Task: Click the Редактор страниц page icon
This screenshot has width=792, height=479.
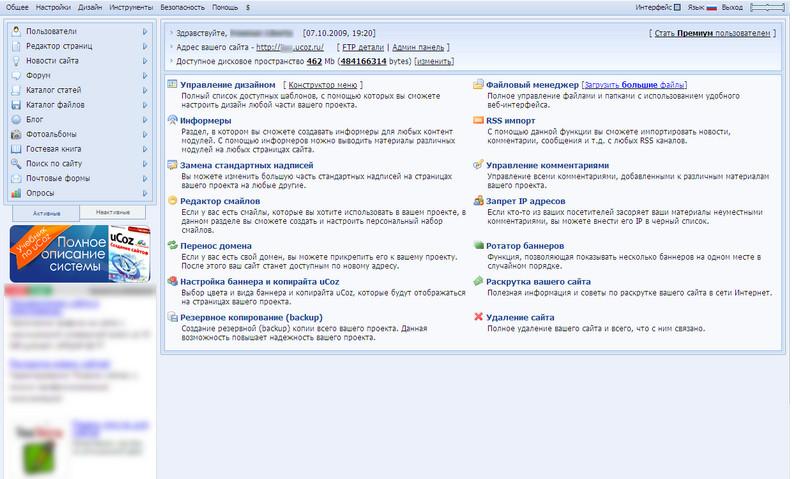Action: [x=16, y=46]
